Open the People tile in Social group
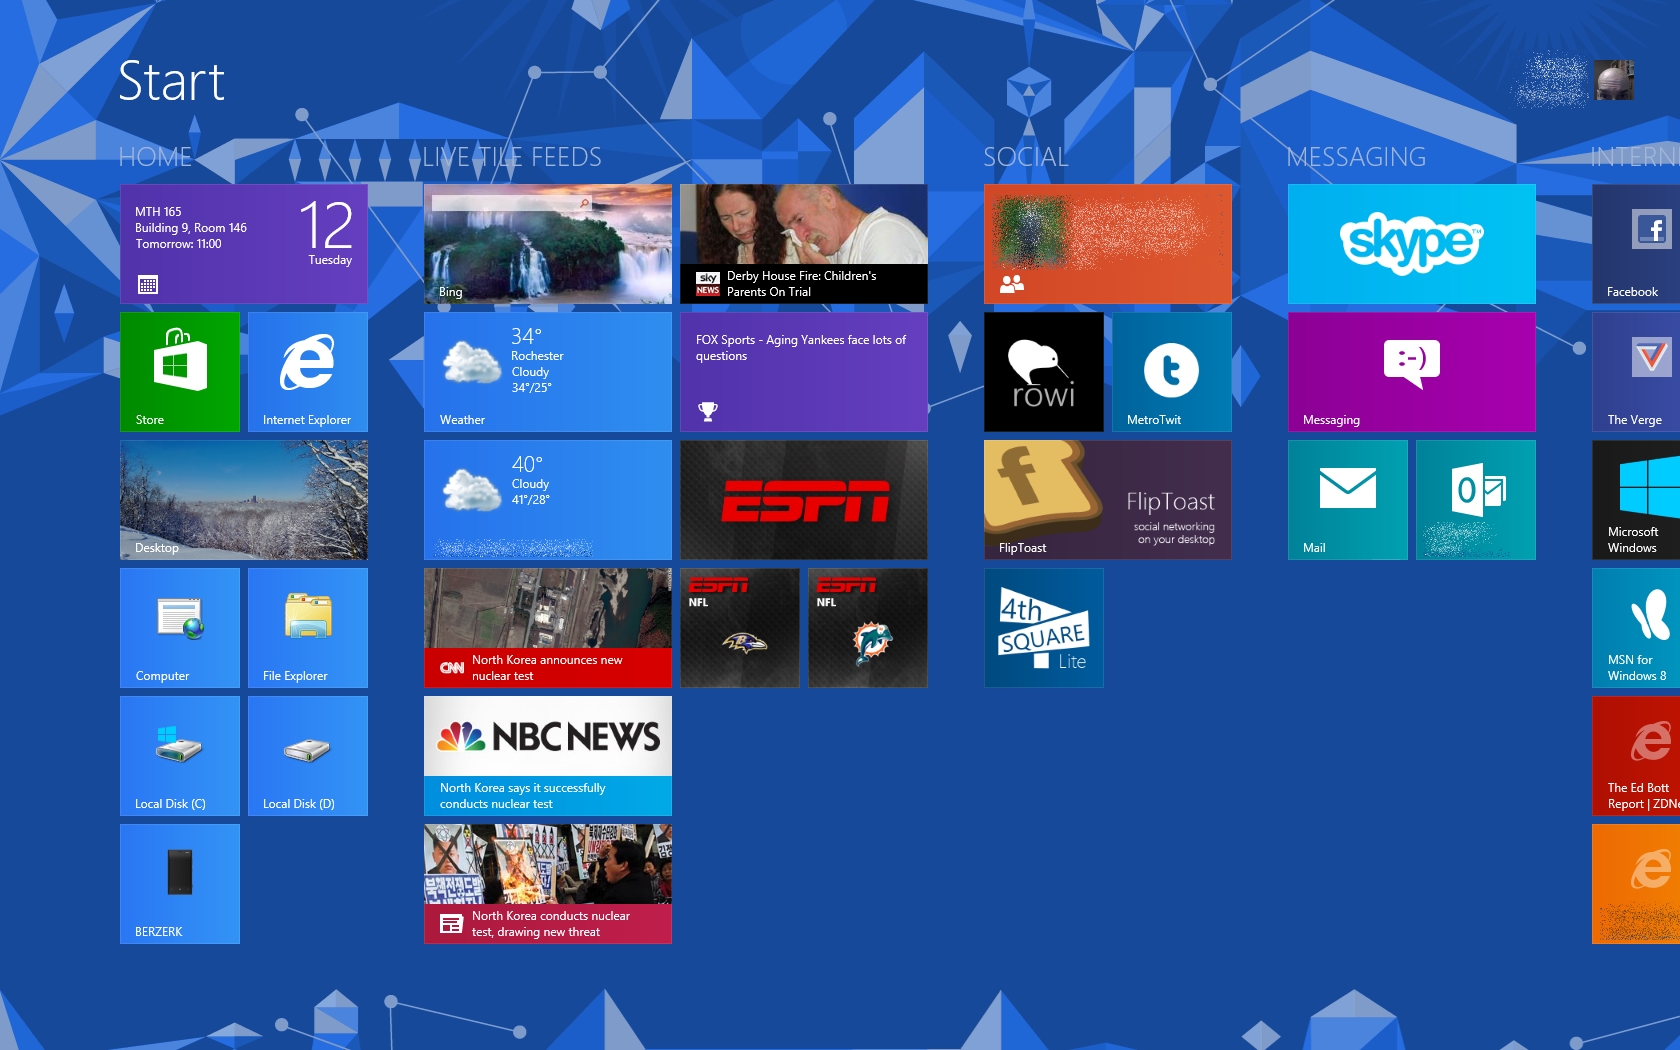The image size is (1680, 1050). tap(1108, 244)
